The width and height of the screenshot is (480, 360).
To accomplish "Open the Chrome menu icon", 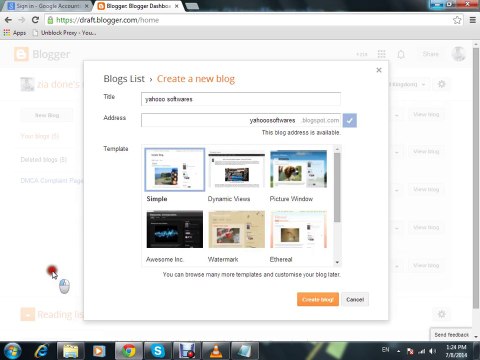I will [473, 20].
